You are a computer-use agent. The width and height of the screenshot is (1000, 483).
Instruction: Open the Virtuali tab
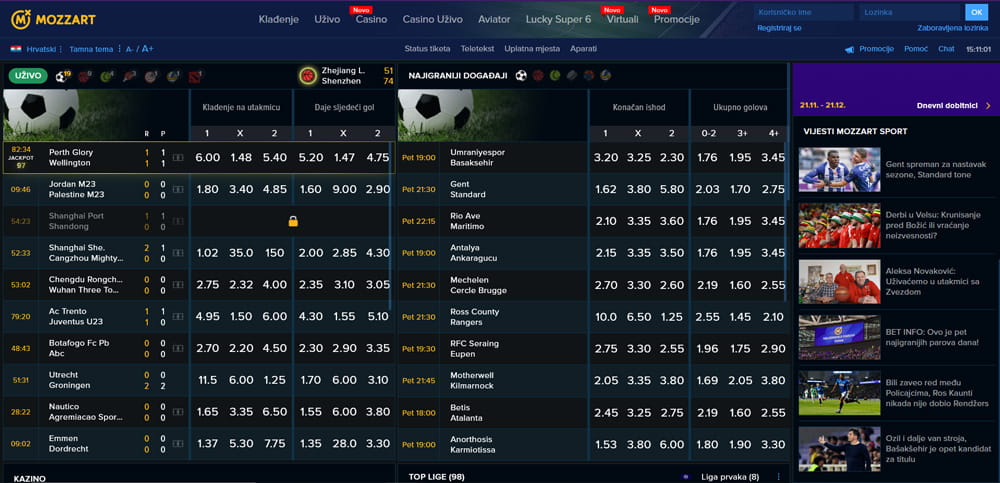tap(622, 19)
